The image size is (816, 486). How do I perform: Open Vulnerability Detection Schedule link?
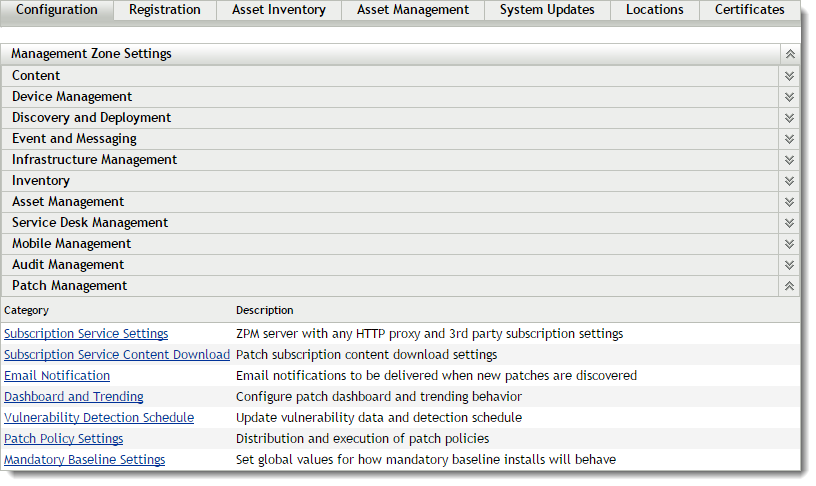tap(99, 418)
